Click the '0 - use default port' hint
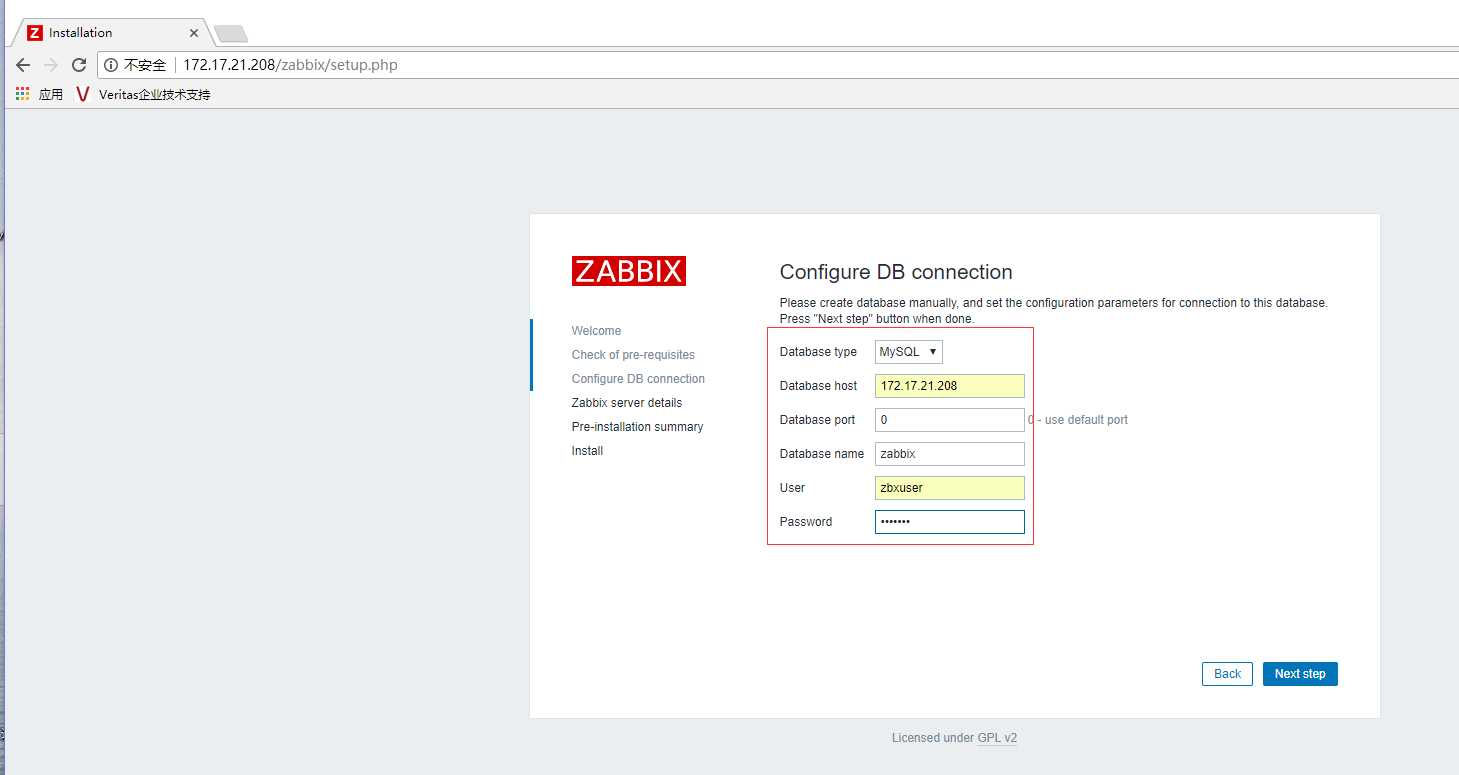 coord(1078,420)
